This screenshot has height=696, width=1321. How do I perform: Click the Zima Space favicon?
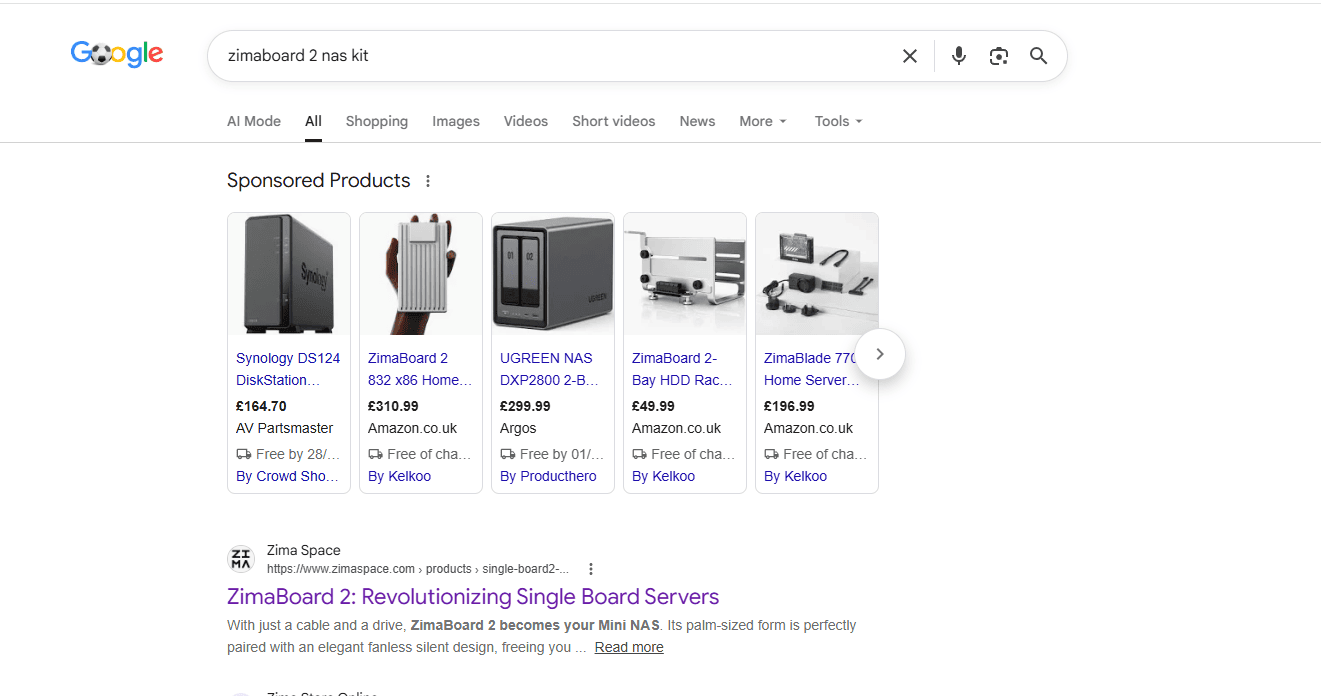[x=241, y=559]
